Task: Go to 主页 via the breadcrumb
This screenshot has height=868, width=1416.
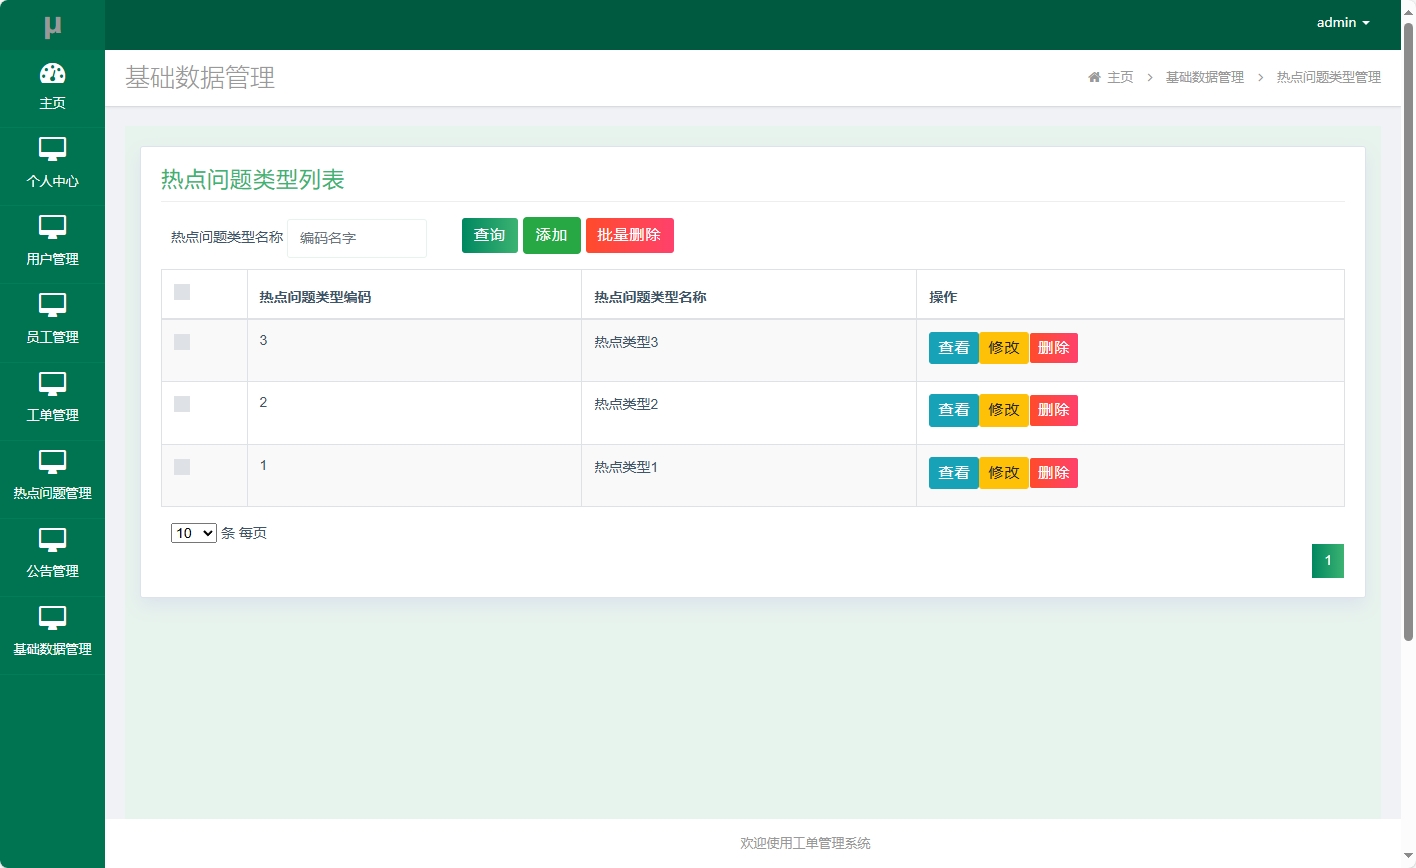Action: point(1119,77)
